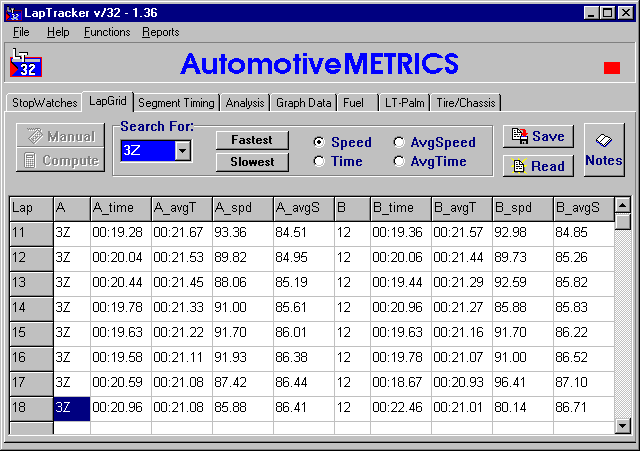The height and width of the screenshot is (451, 640).
Task: Click cell 00:22.46 in lap 18
Action: click(401, 409)
